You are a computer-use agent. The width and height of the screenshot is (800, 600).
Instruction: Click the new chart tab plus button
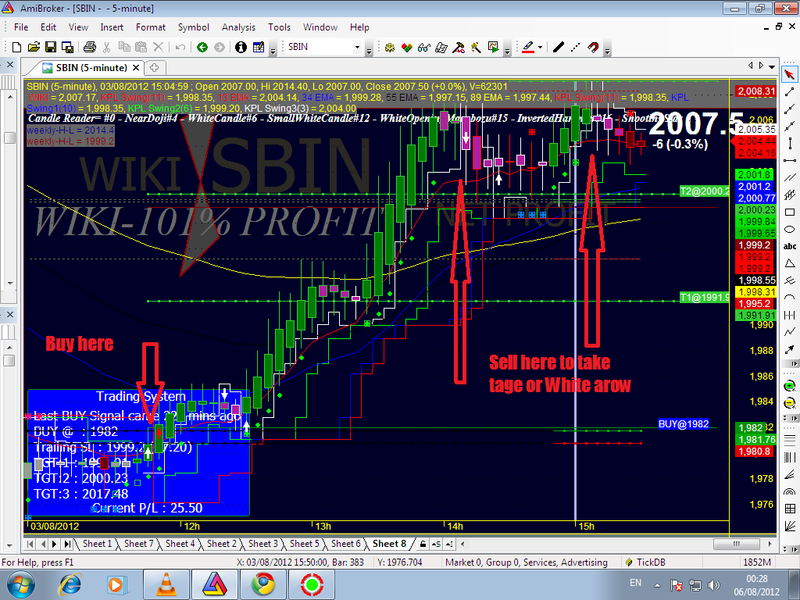pyautogui.click(x=154, y=68)
